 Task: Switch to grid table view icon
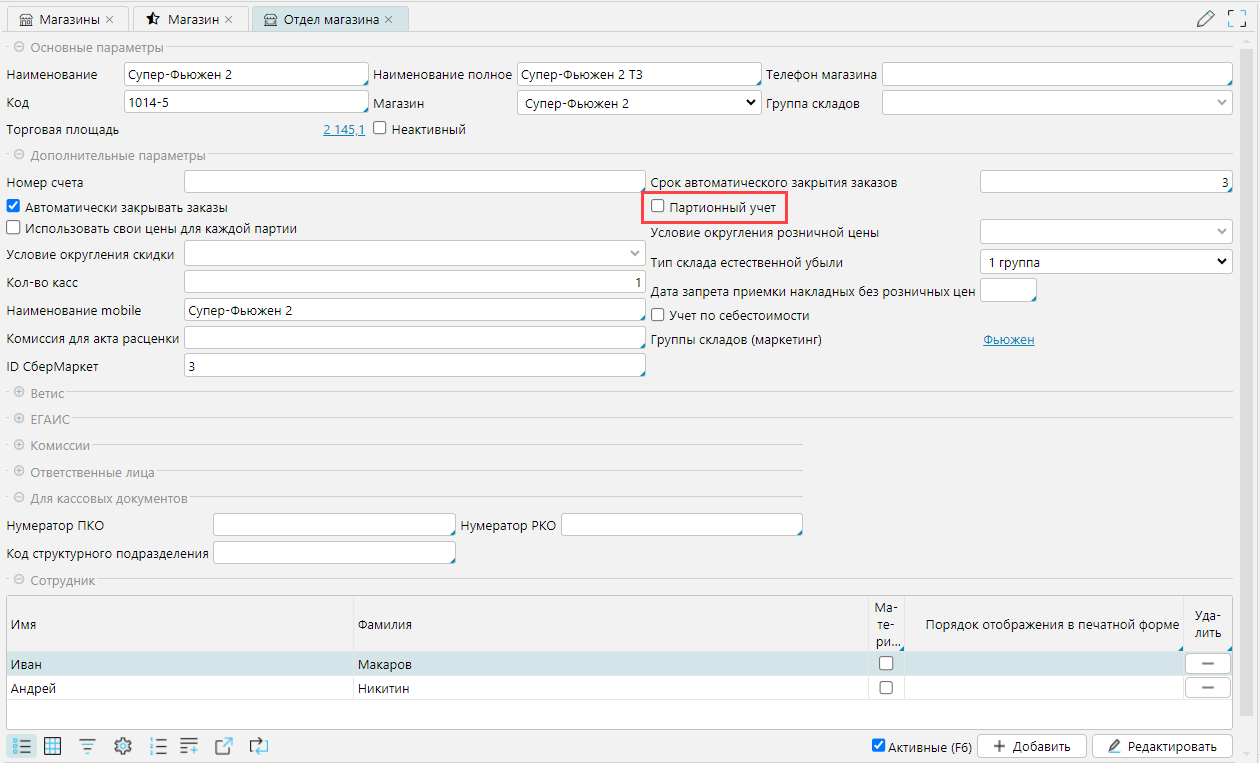tap(53, 745)
